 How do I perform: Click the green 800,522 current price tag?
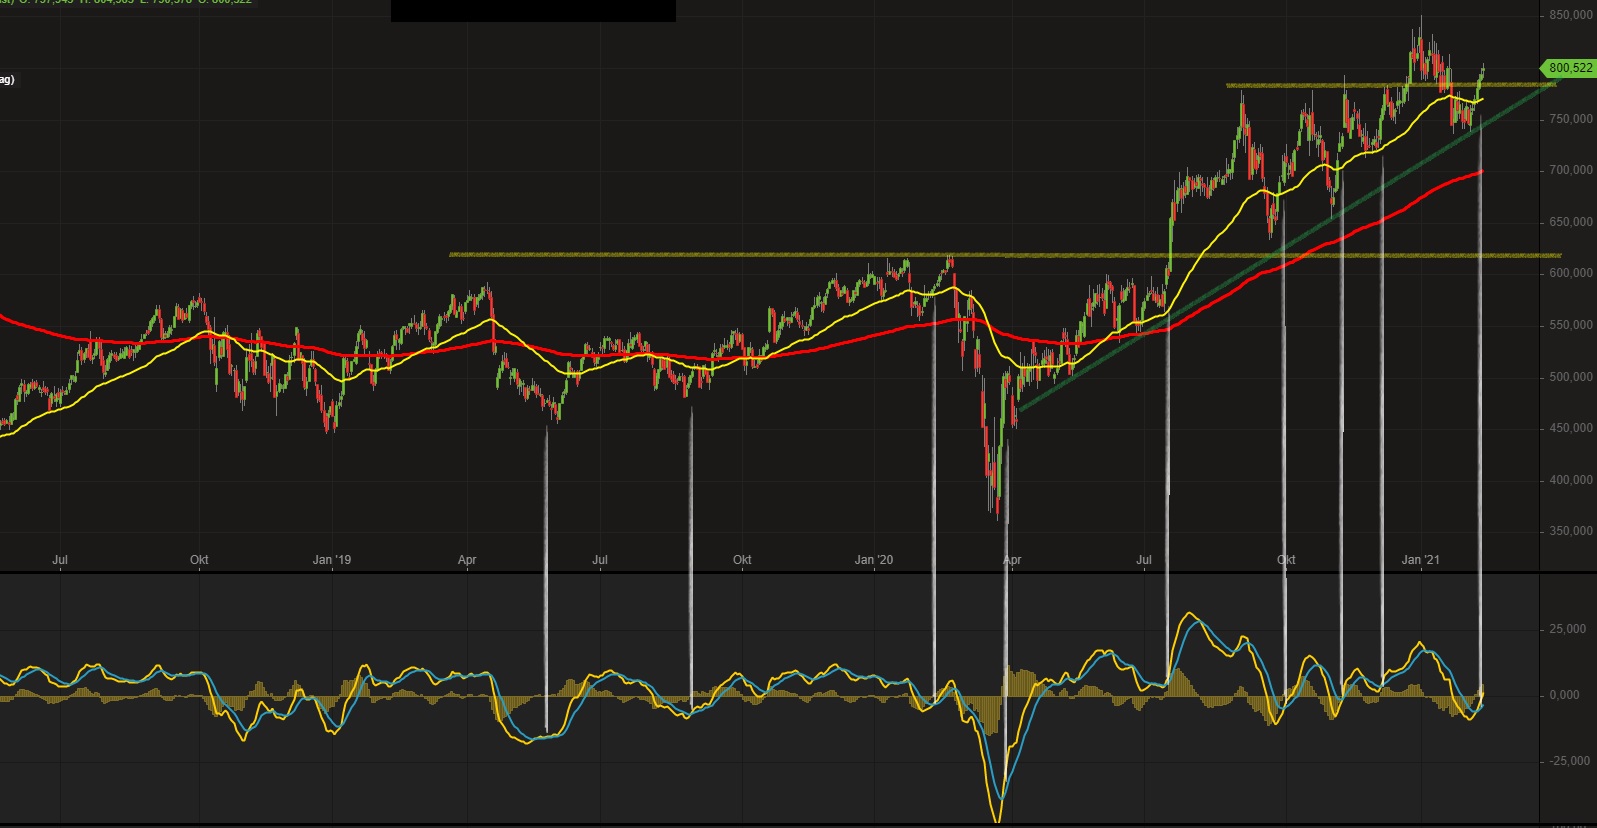click(1569, 68)
